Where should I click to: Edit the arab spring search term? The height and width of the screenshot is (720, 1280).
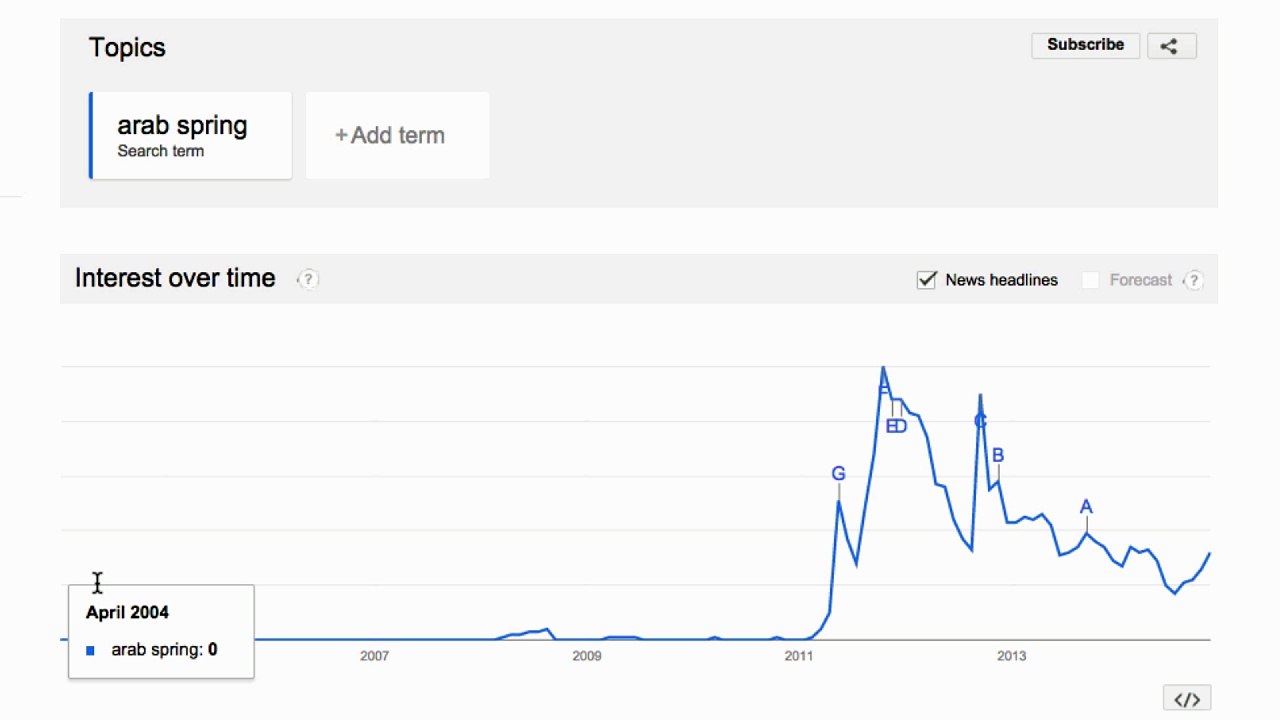182,126
